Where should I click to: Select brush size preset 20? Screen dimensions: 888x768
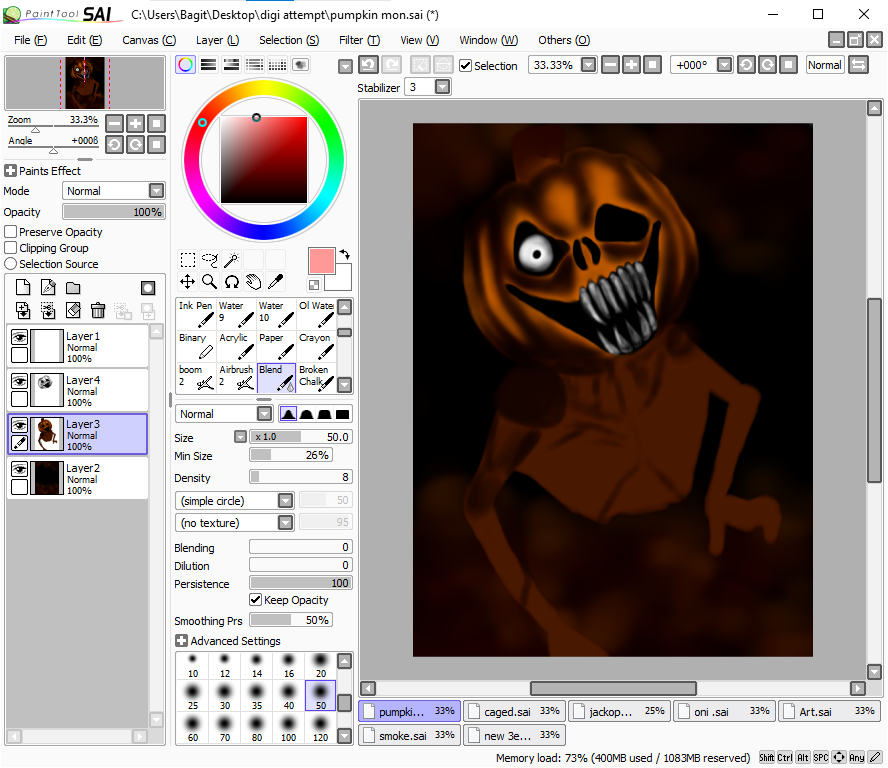pos(321,665)
